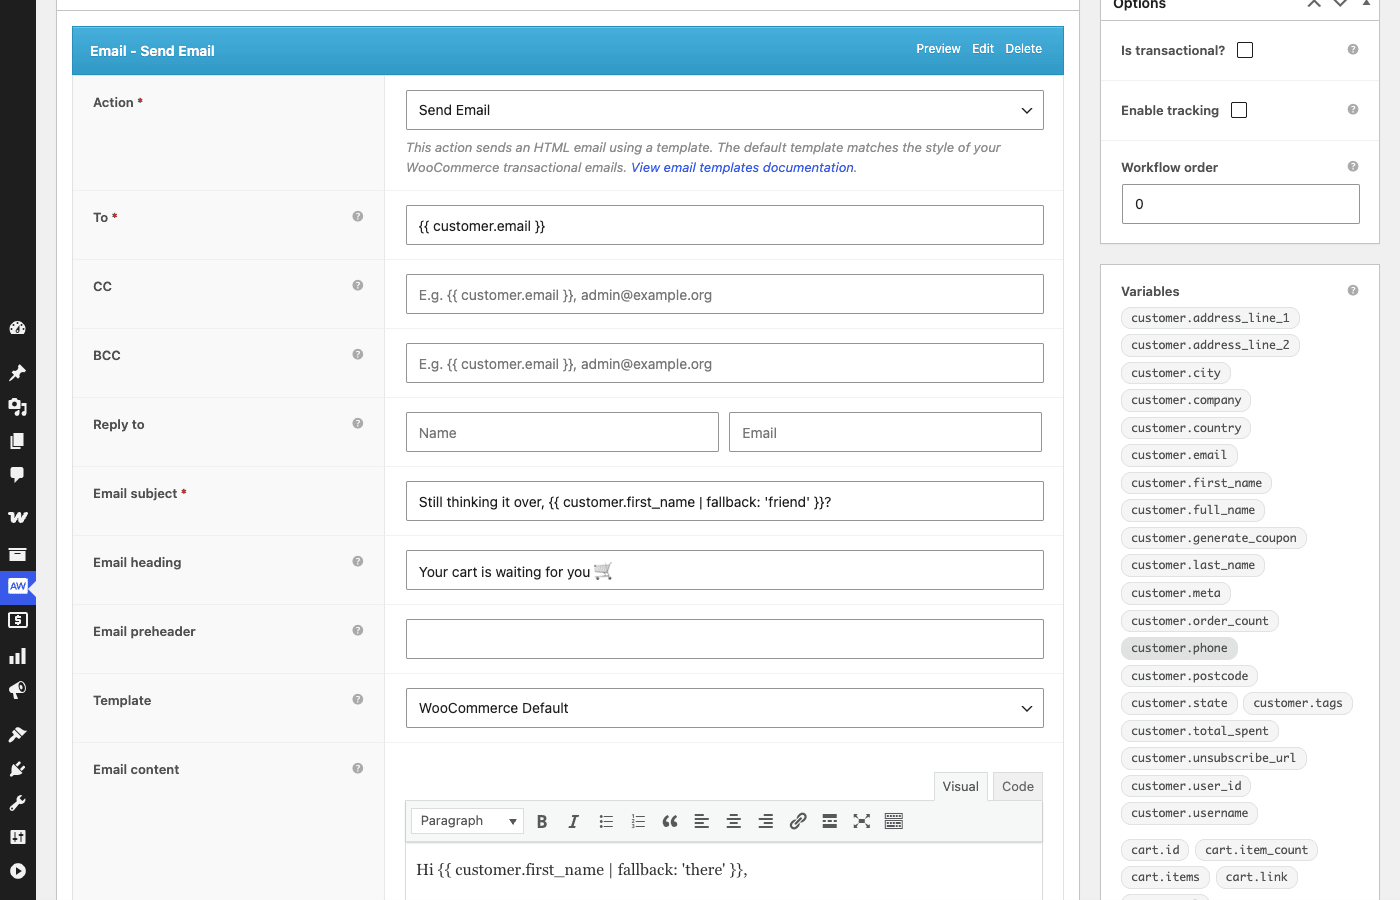
Task: Insert a blockquote
Action: point(670,821)
